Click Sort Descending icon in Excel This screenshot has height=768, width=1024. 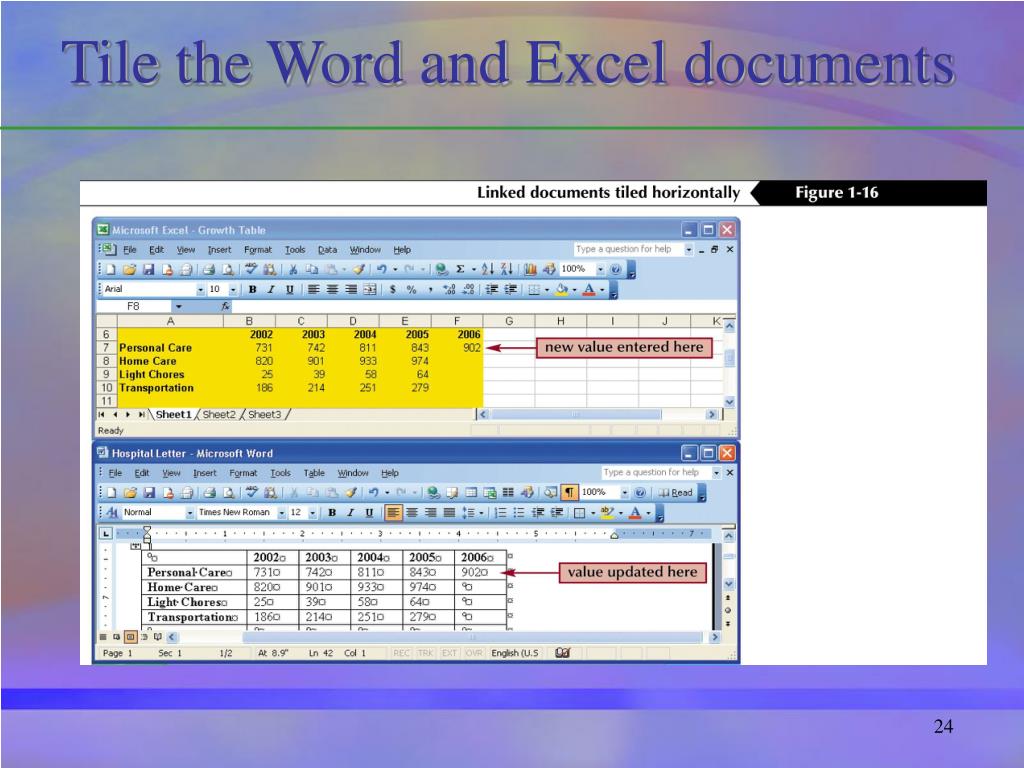click(506, 269)
